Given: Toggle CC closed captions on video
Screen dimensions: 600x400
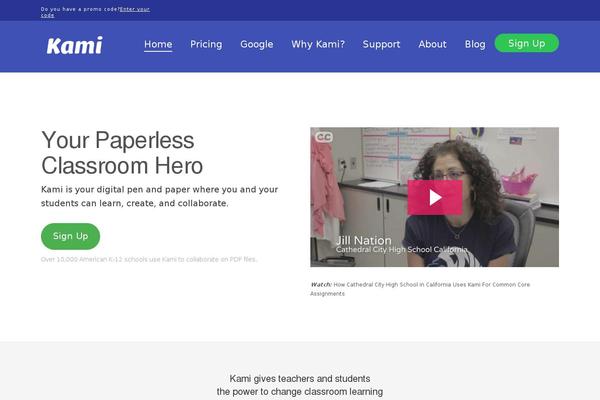Looking at the screenshot, I should 324,137.
